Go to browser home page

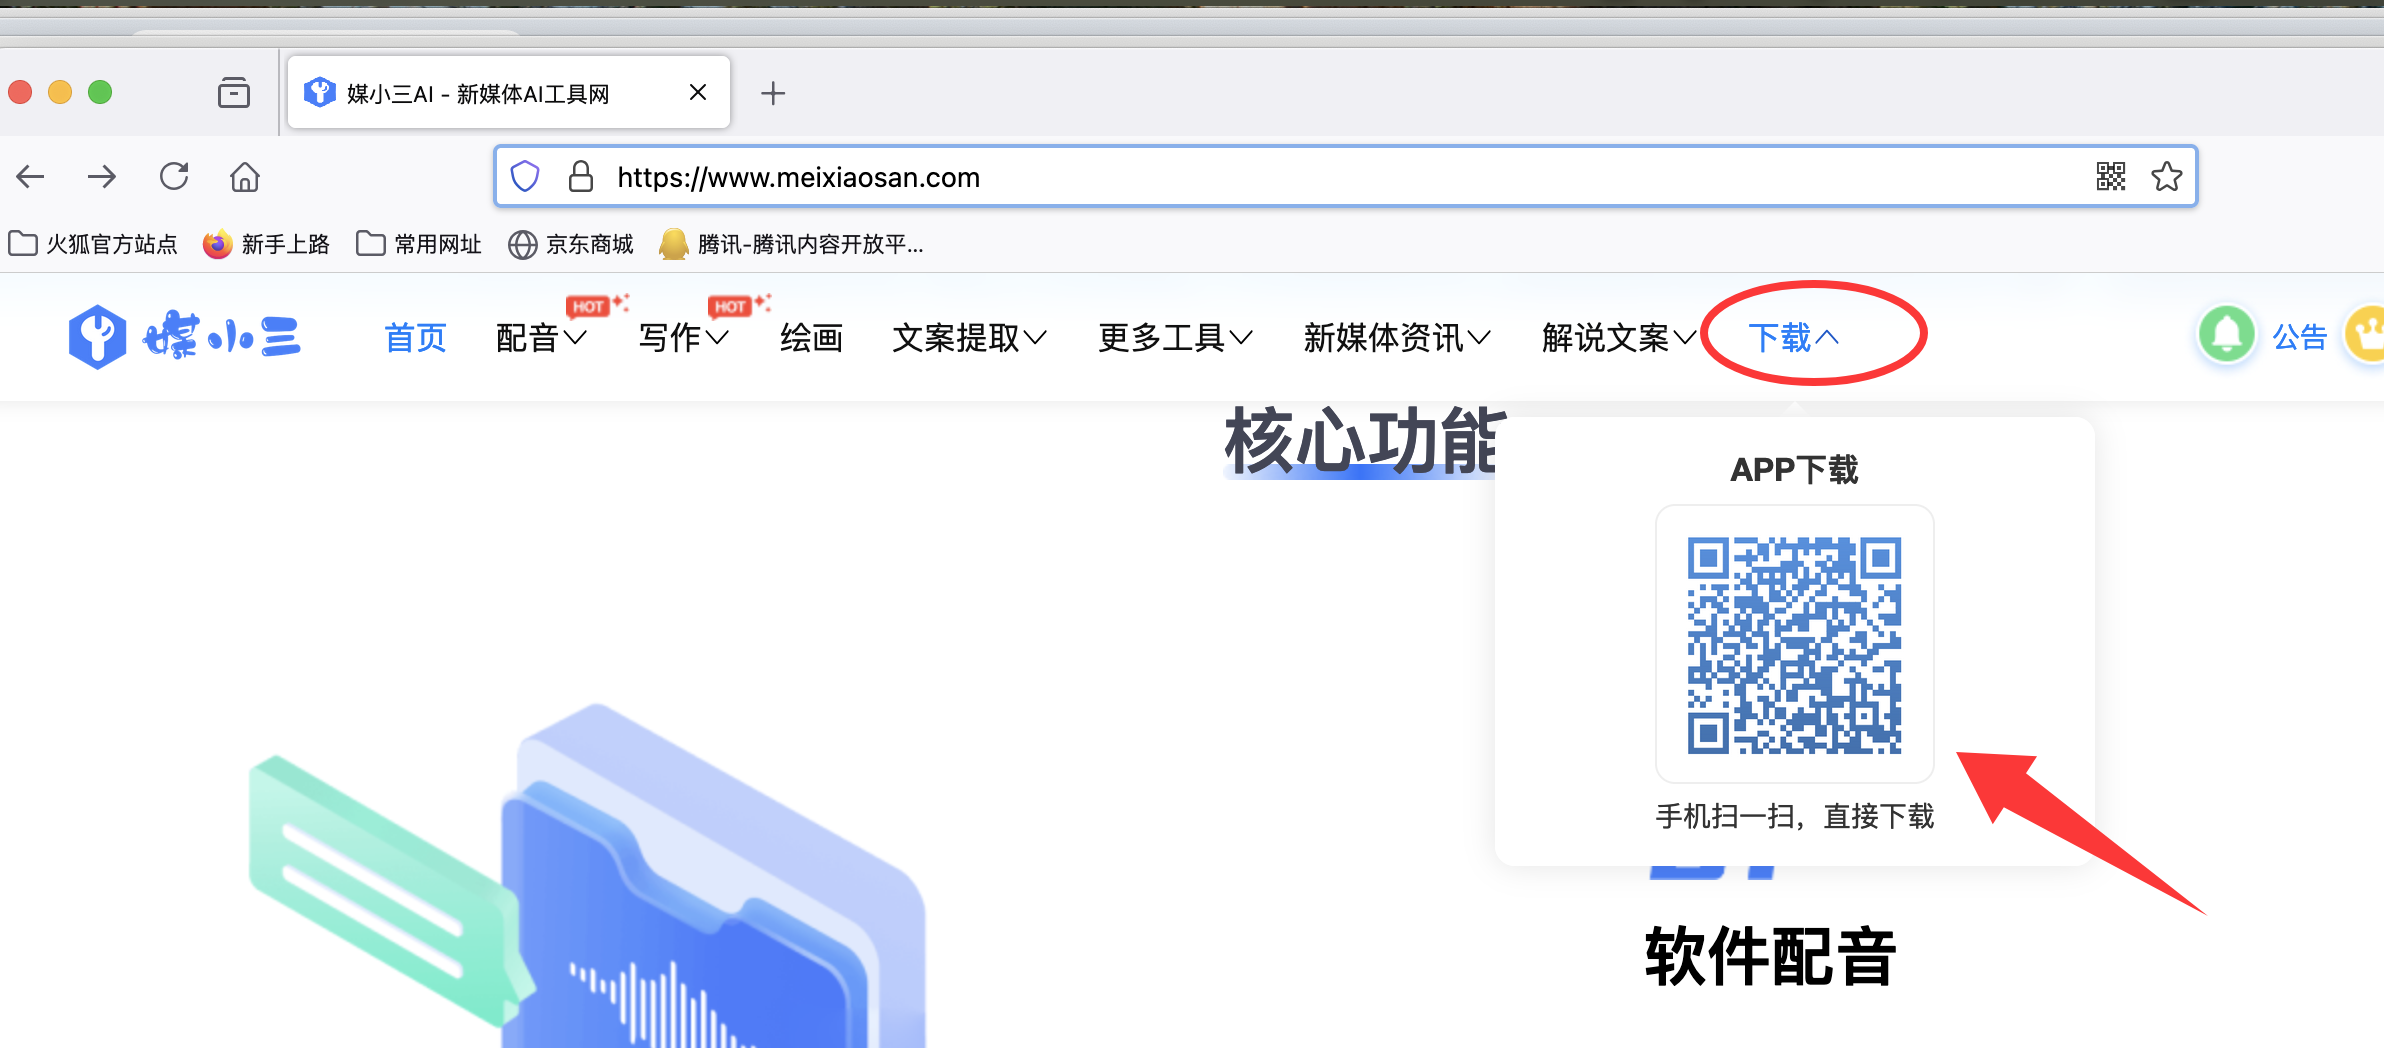(x=245, y=177)
